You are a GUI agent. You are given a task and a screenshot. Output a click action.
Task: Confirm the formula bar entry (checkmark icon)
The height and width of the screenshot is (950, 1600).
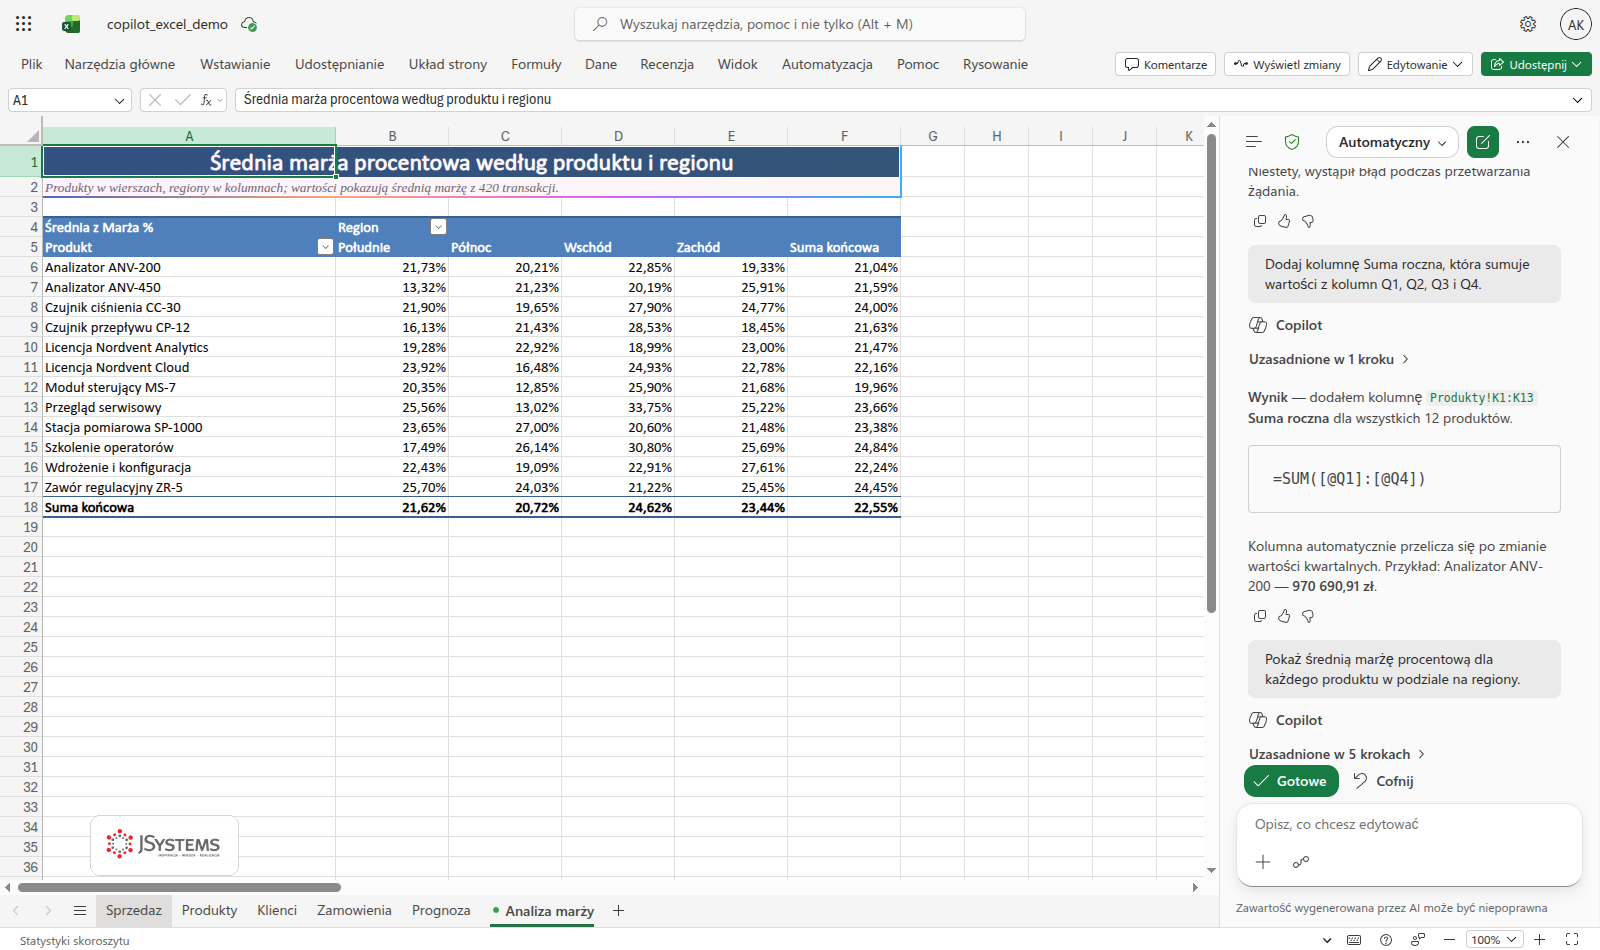click(182, 100)
